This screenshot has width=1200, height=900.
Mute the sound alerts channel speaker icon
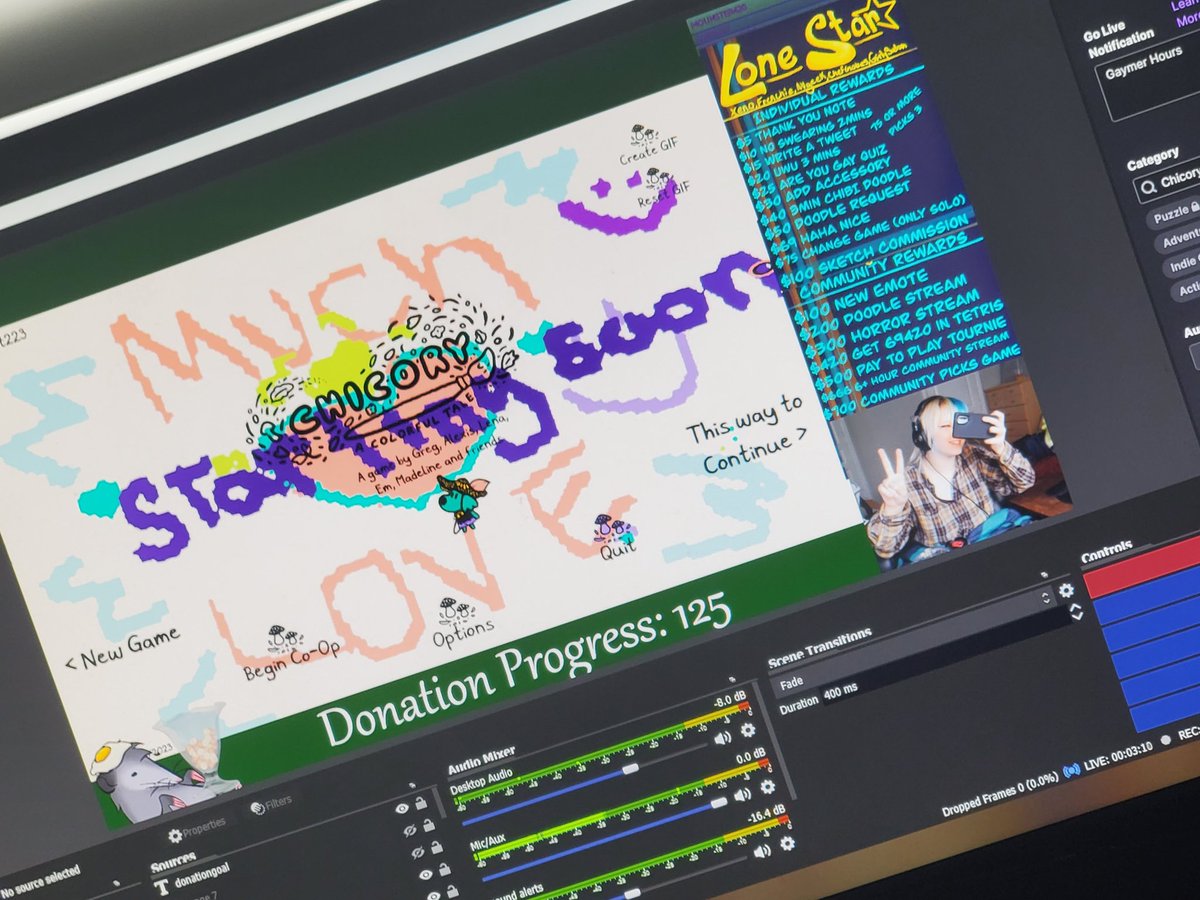761,852
